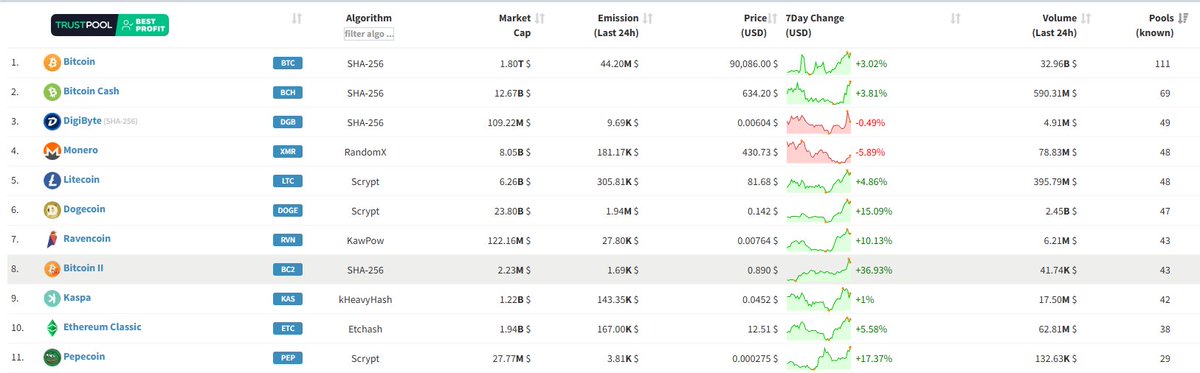The width and height of the screenshot is (1200, 373).
Task: Click the BCH ticker badge
Action: click(x=287, y=92)
